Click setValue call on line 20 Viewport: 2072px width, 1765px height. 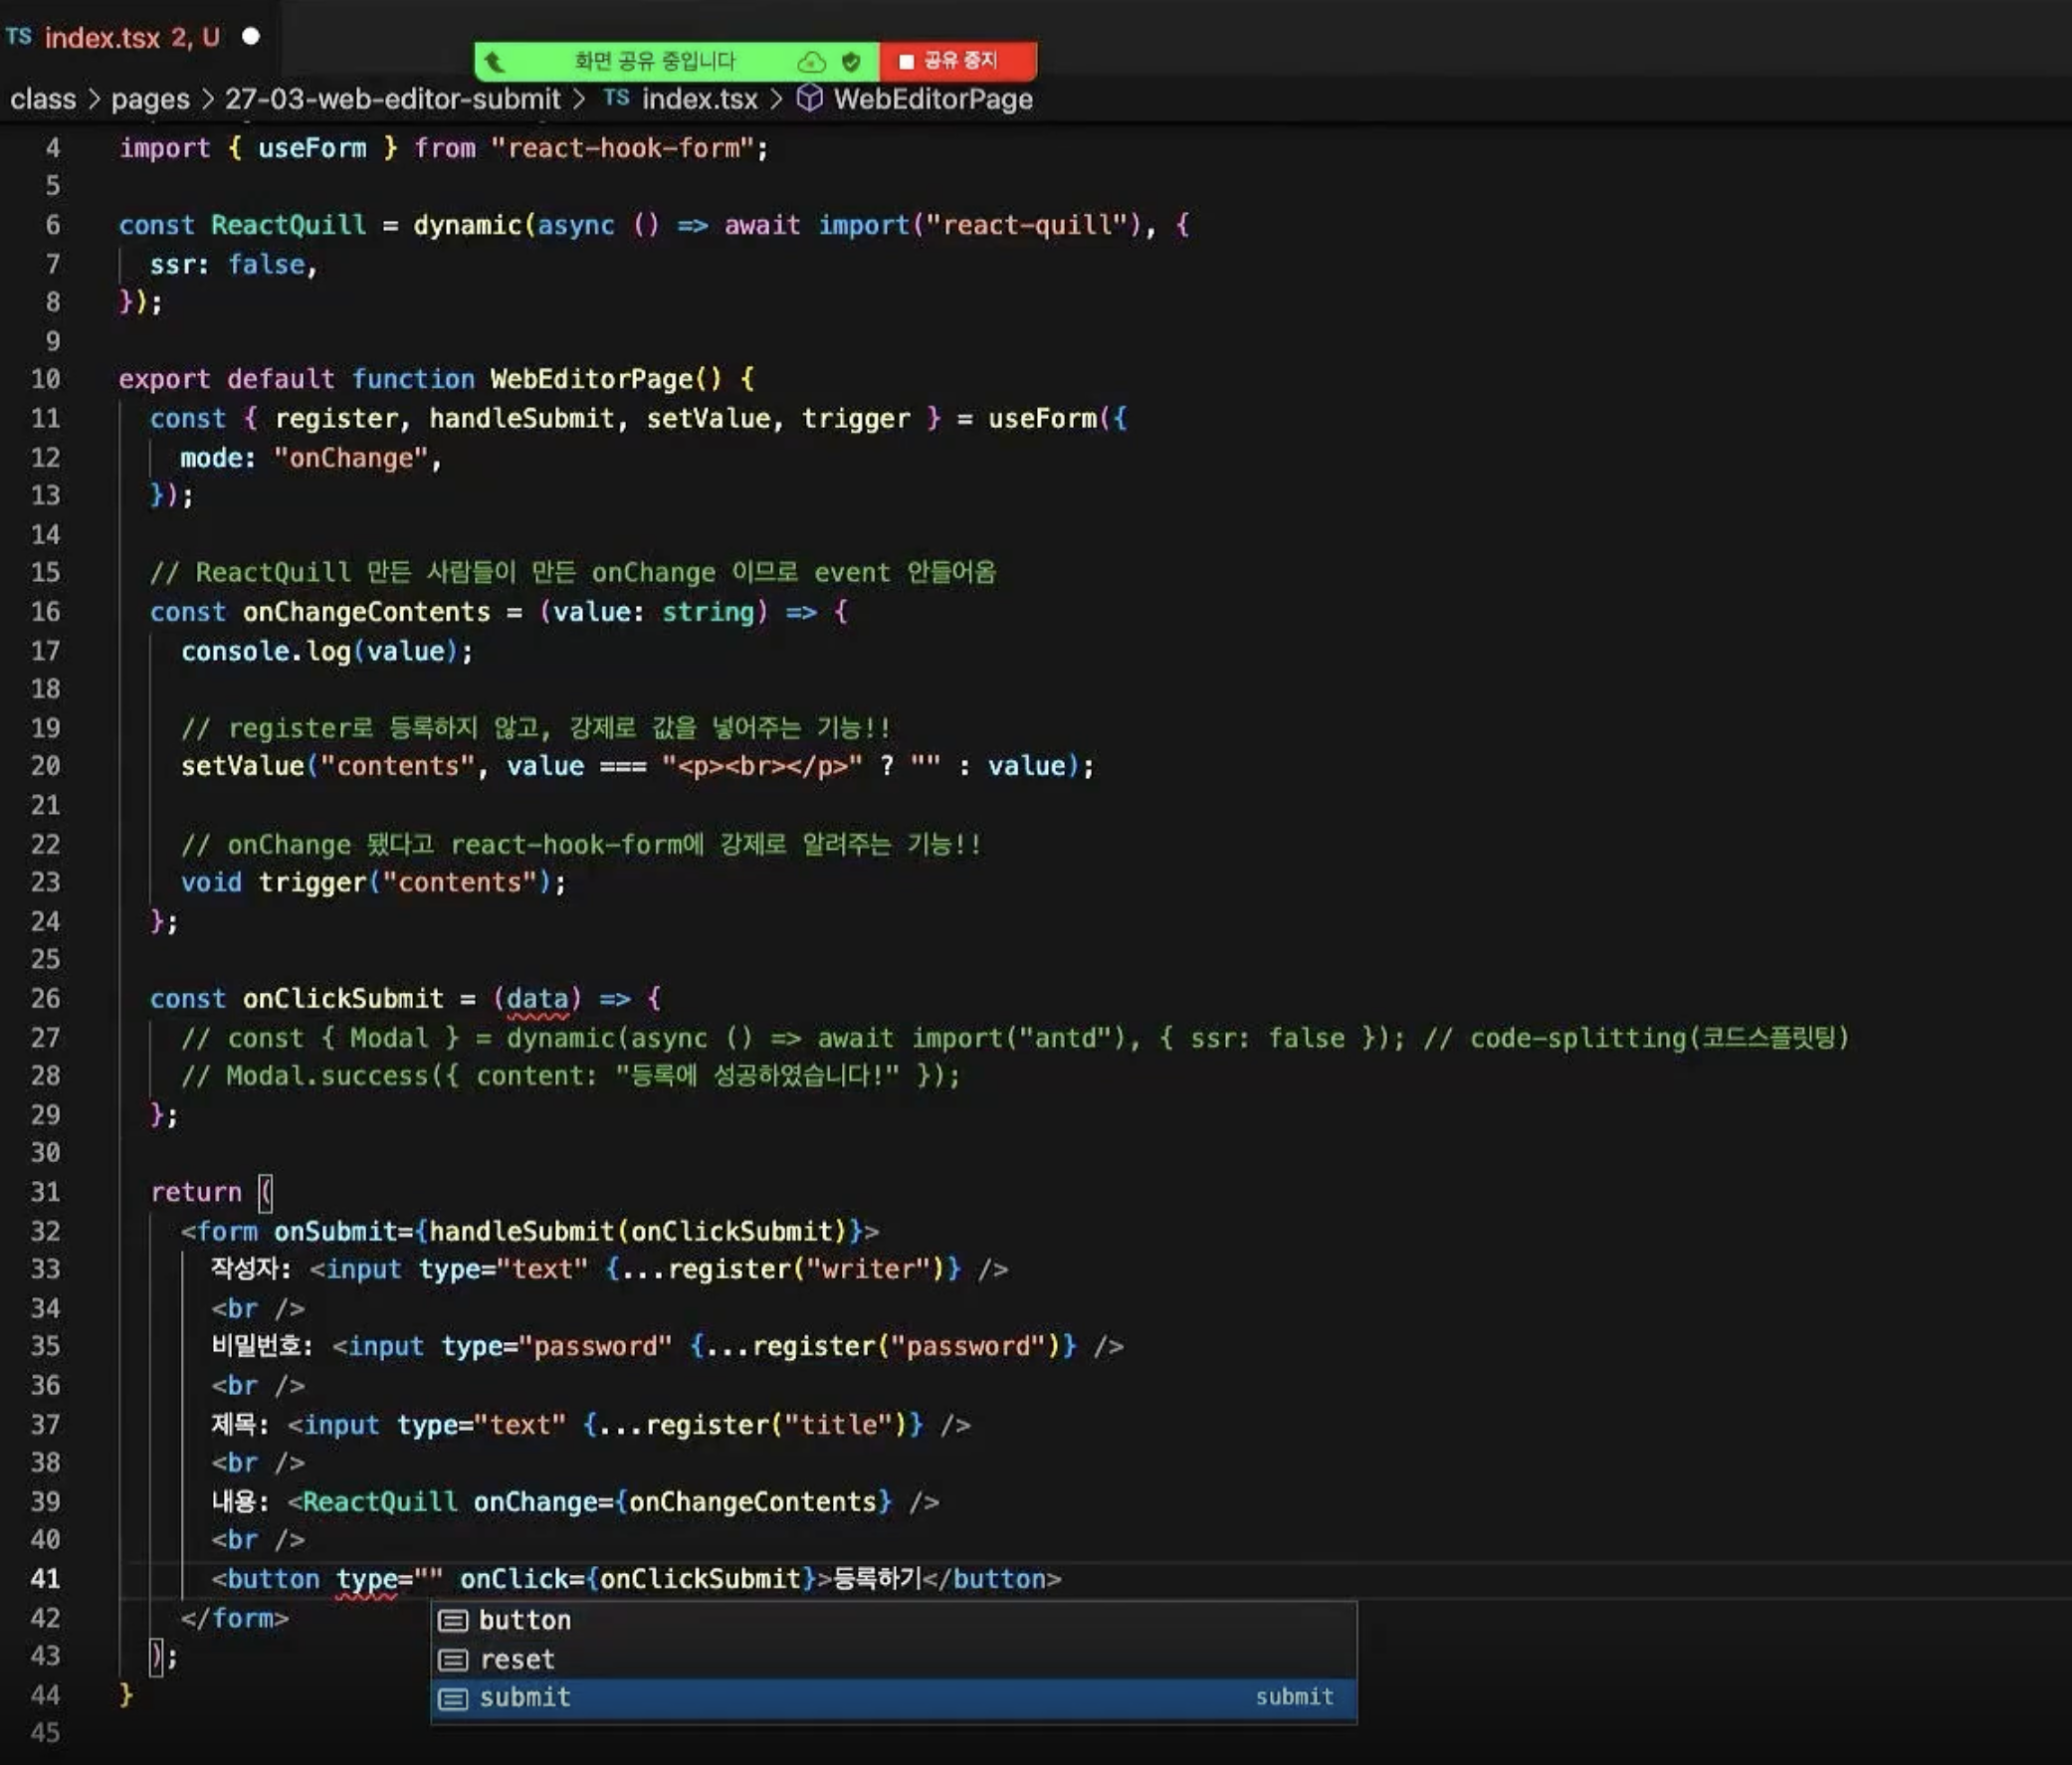[243, 766]
